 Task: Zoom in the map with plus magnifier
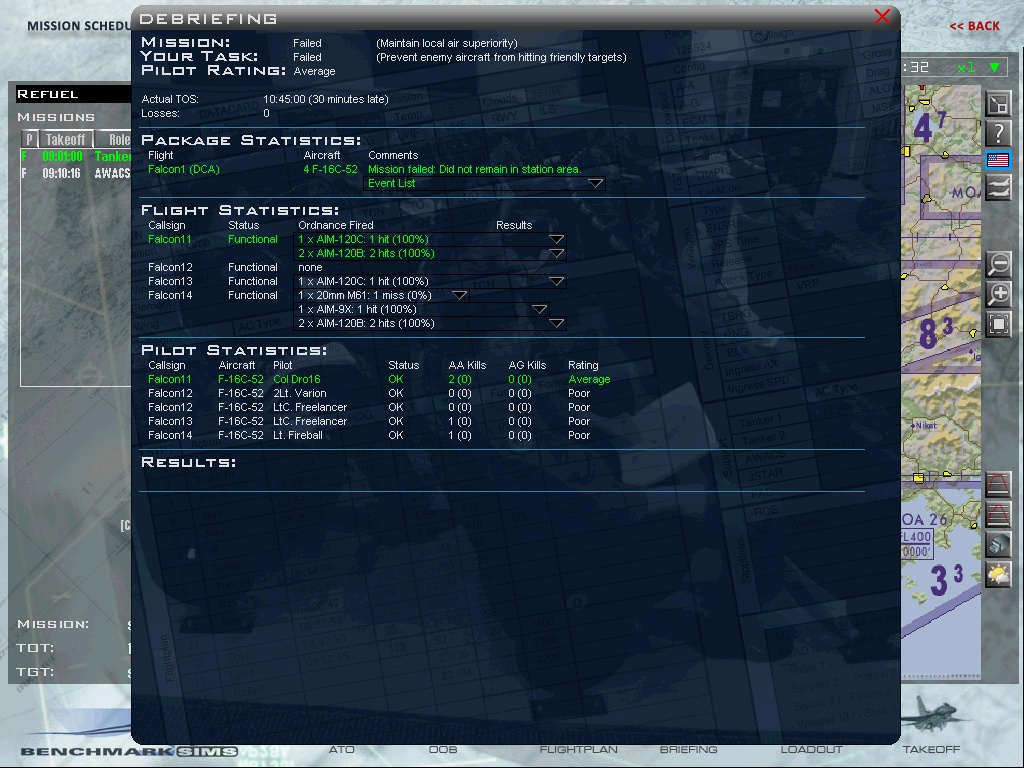pos(998,294)
